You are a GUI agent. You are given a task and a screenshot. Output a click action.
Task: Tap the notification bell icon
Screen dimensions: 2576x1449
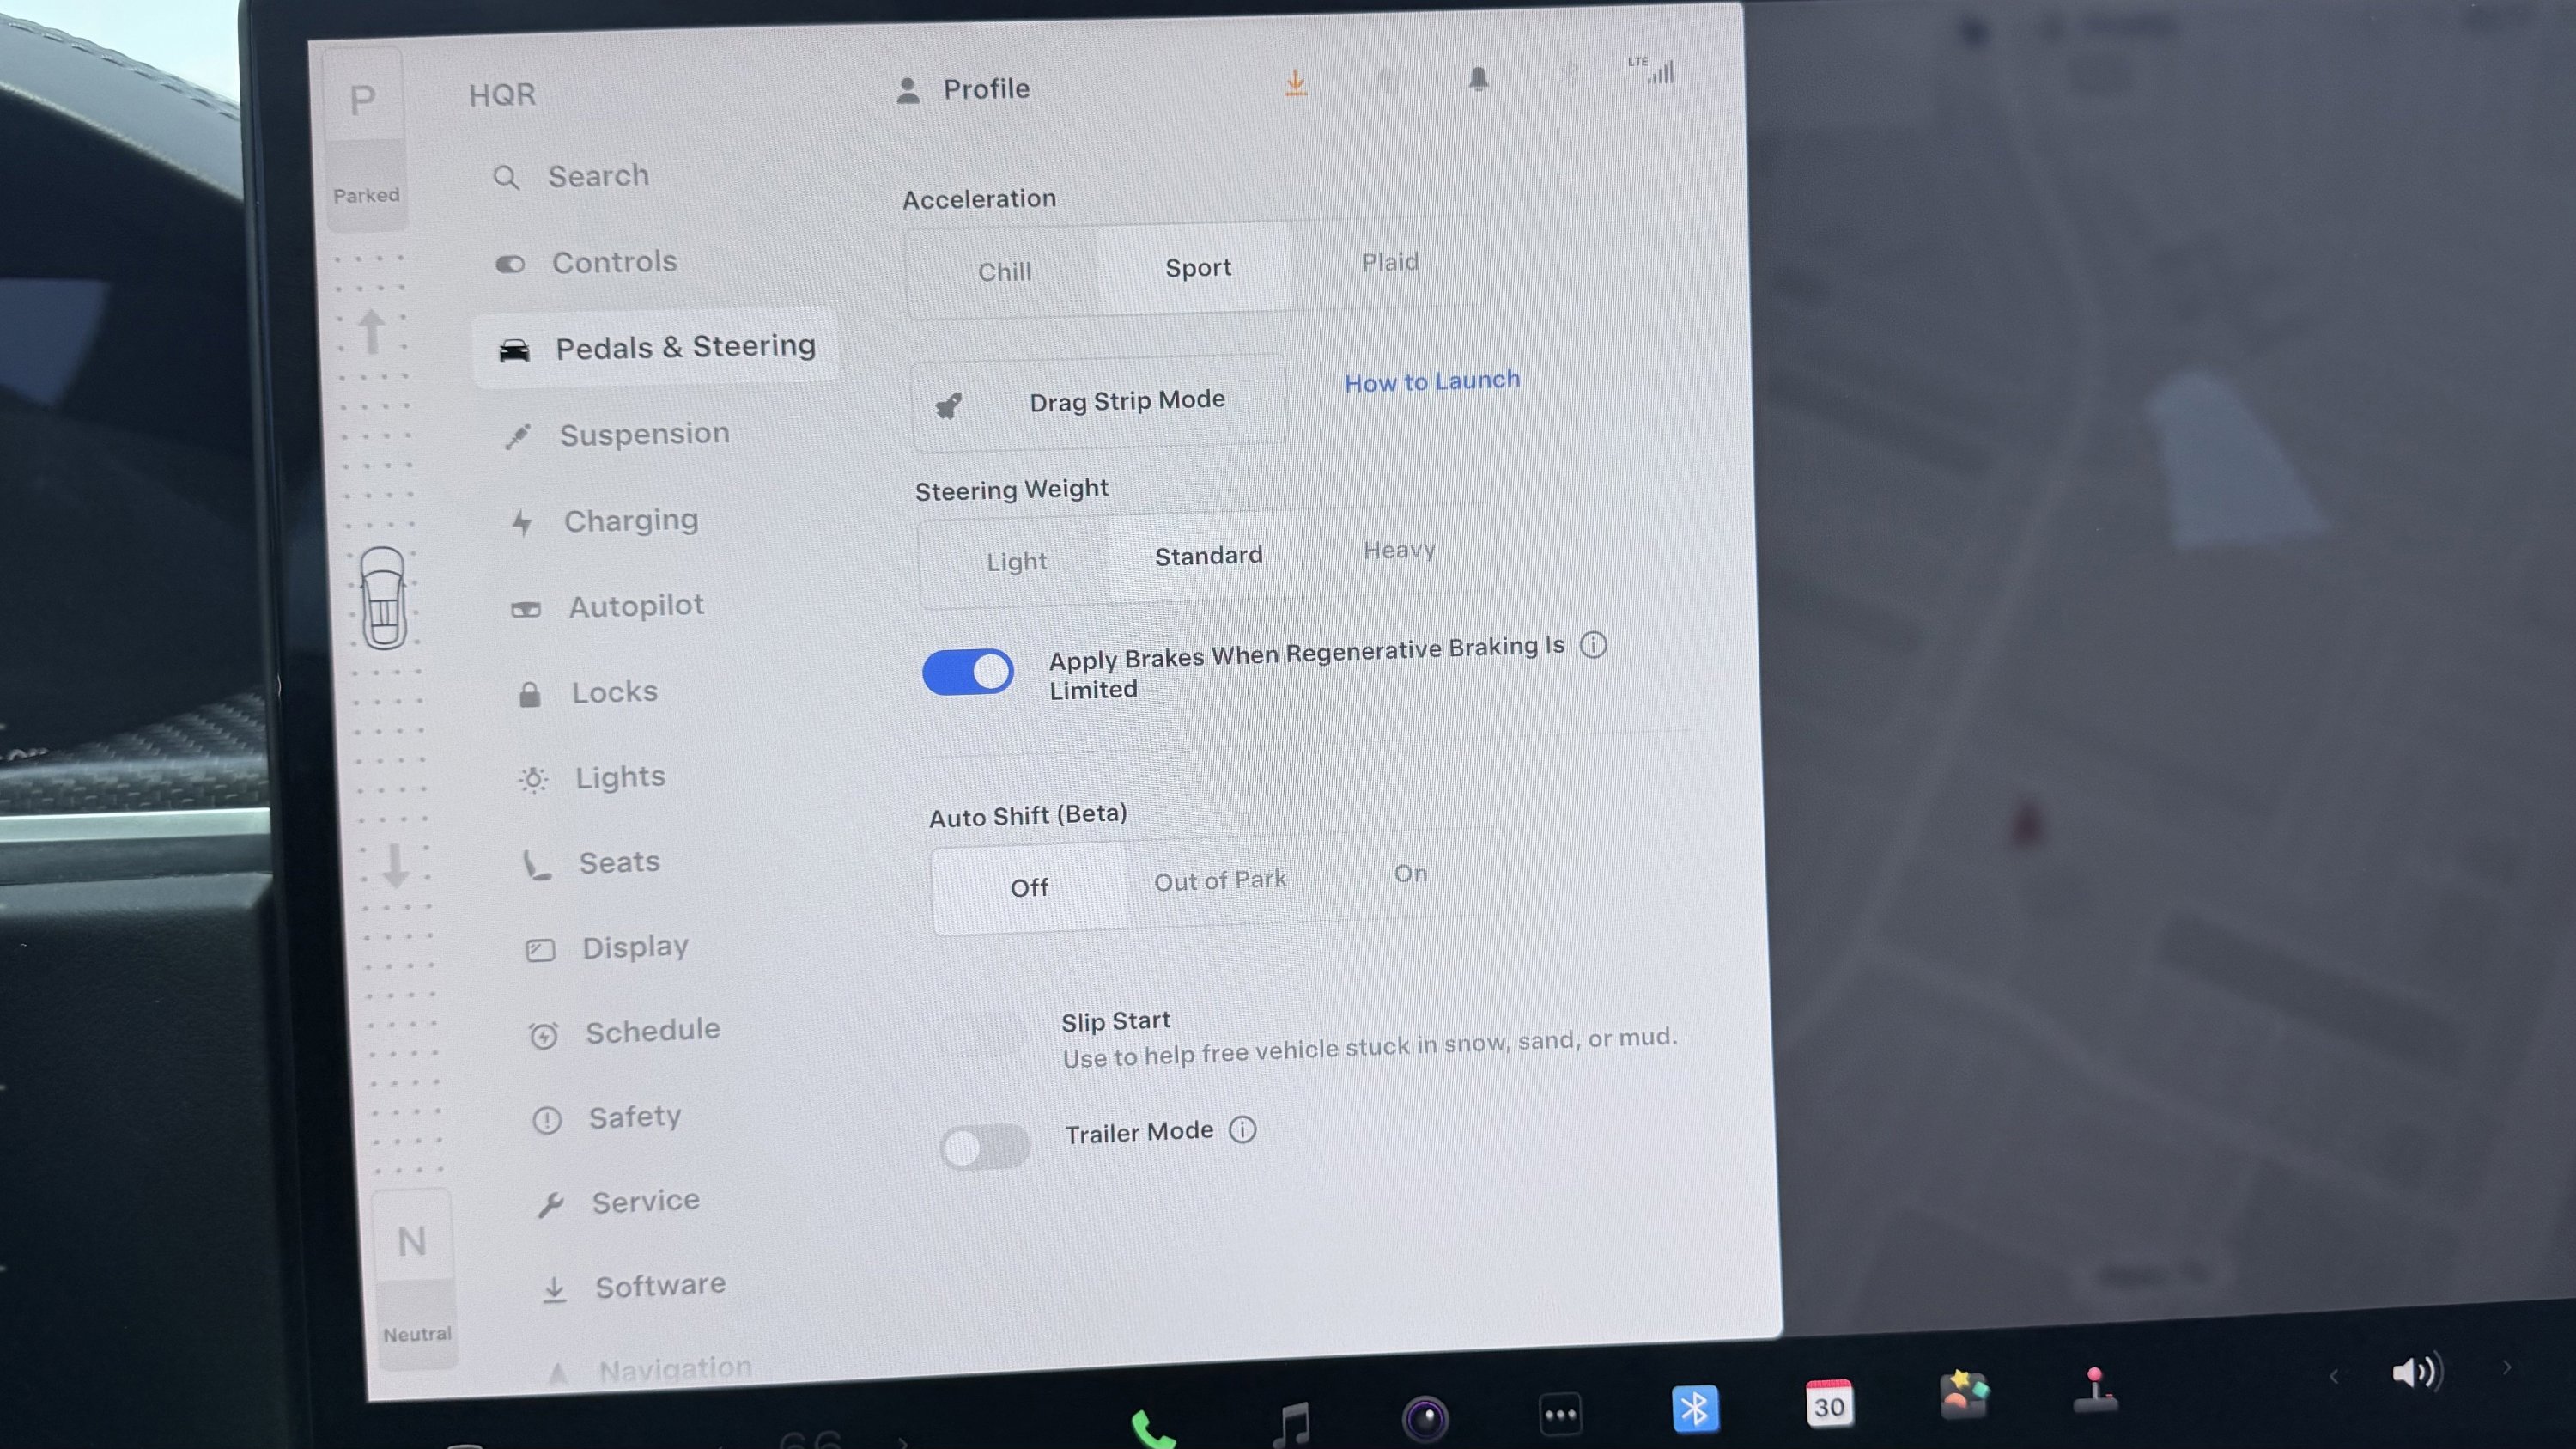point(1478,79)
